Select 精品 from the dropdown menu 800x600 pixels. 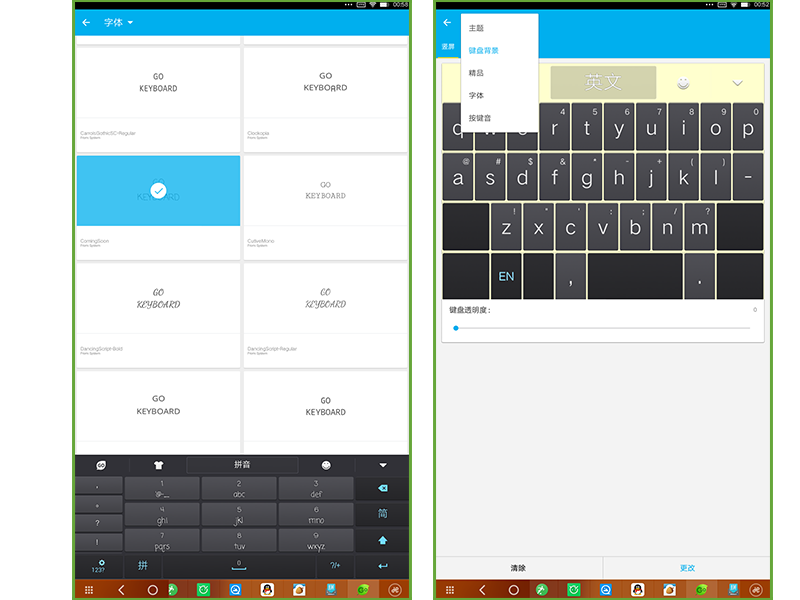pos(499,73)
